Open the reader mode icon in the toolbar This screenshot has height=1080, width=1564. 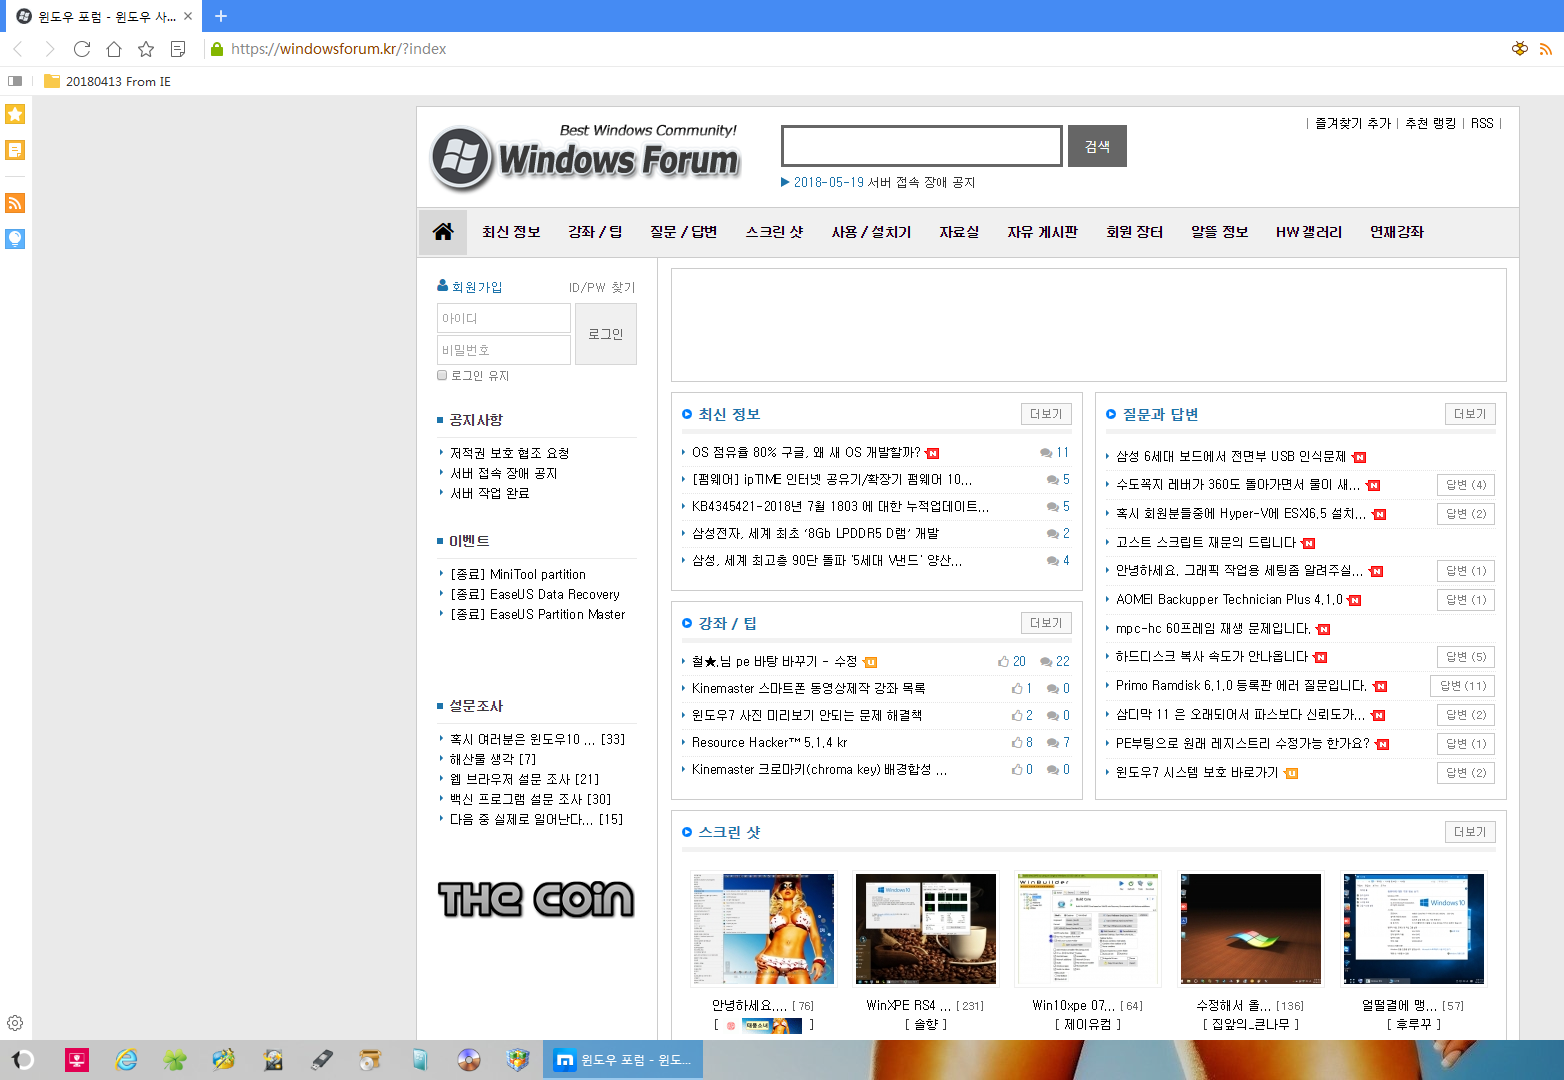tap(178, 49)
